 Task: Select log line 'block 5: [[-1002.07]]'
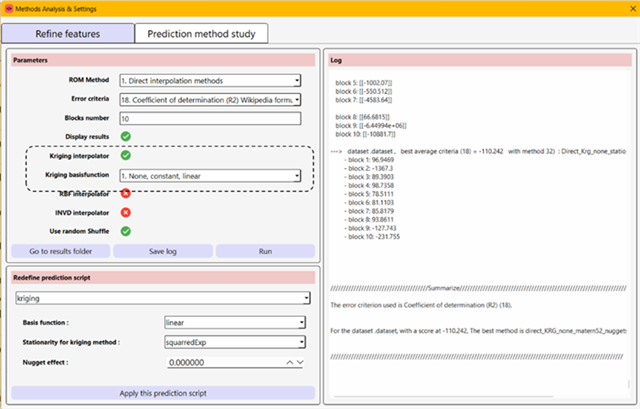tap(364, 83)
